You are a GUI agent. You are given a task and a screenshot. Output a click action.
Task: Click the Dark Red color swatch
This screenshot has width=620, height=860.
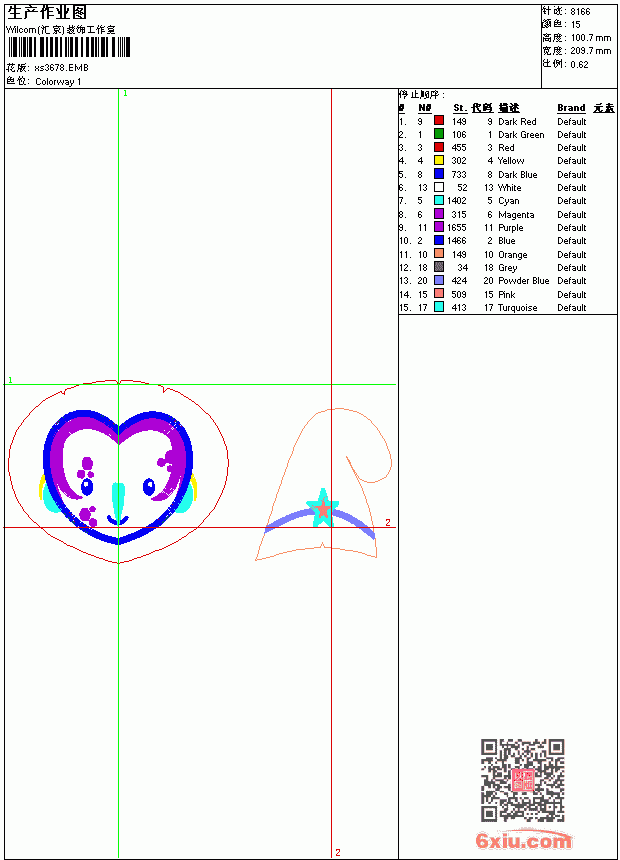point(439,121)
